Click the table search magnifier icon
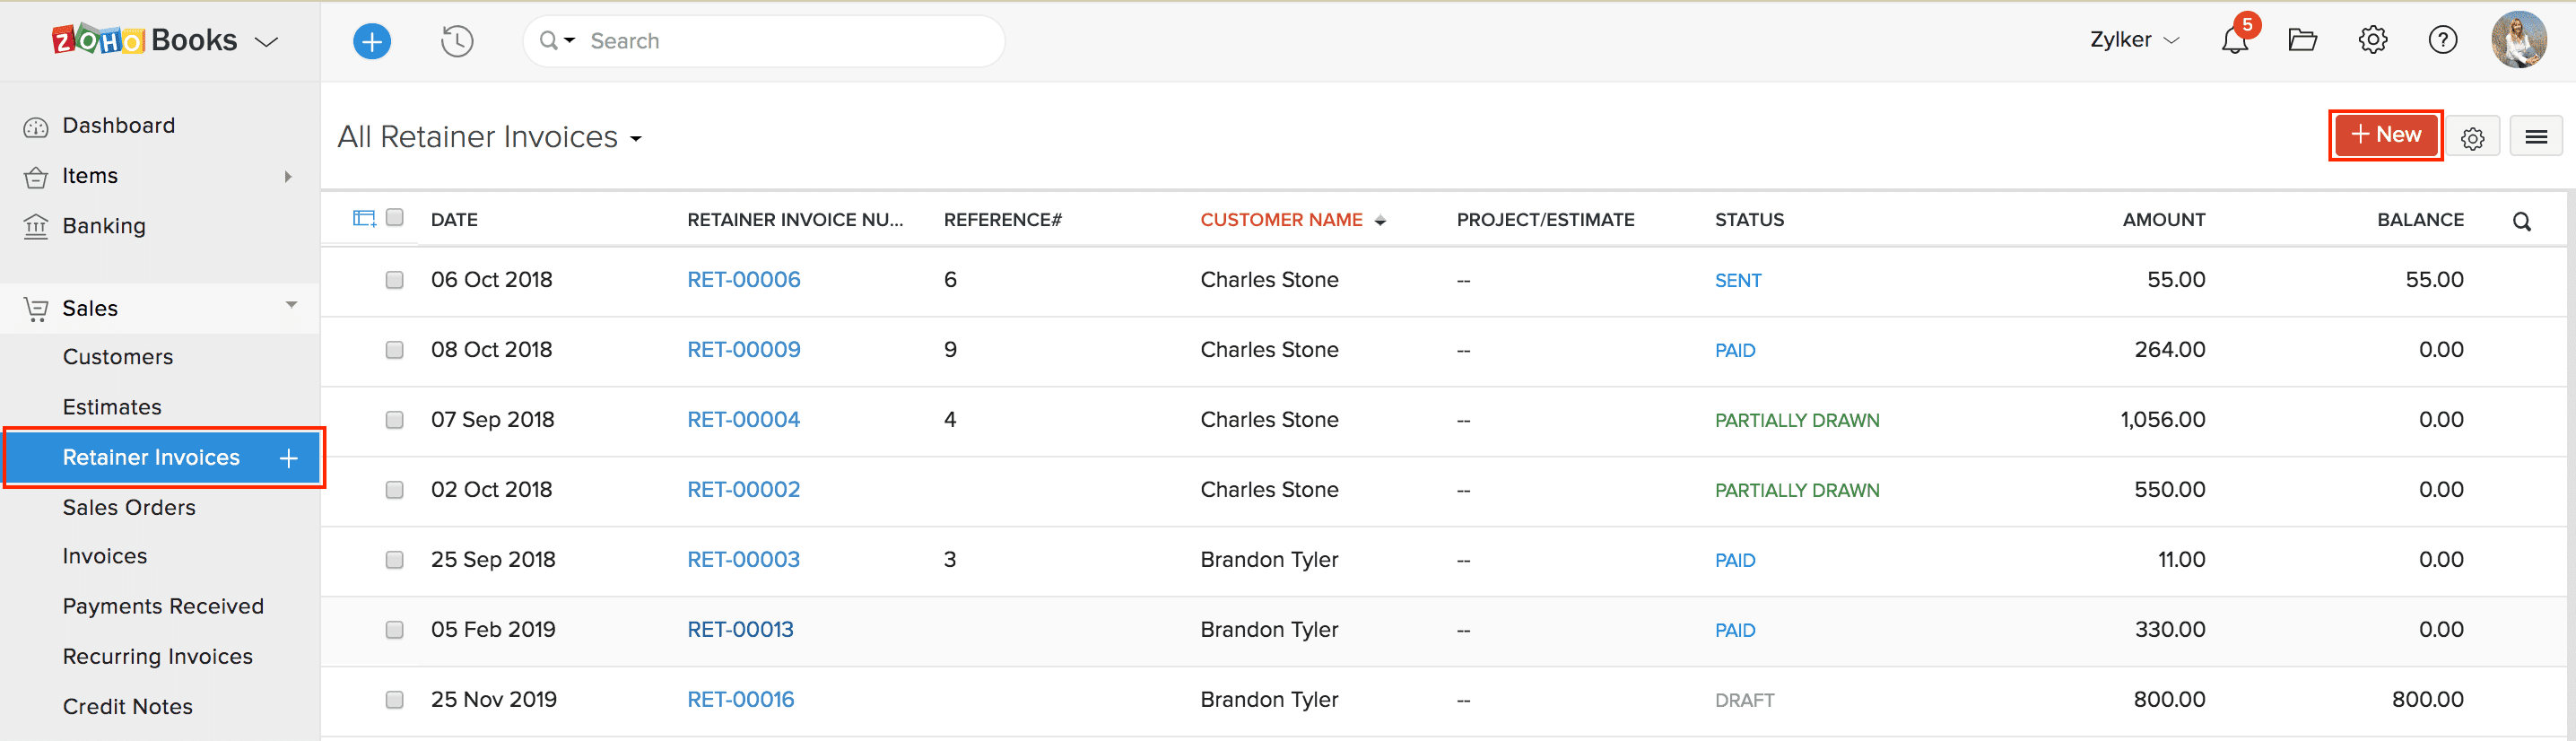 [x=2521, y=221]
